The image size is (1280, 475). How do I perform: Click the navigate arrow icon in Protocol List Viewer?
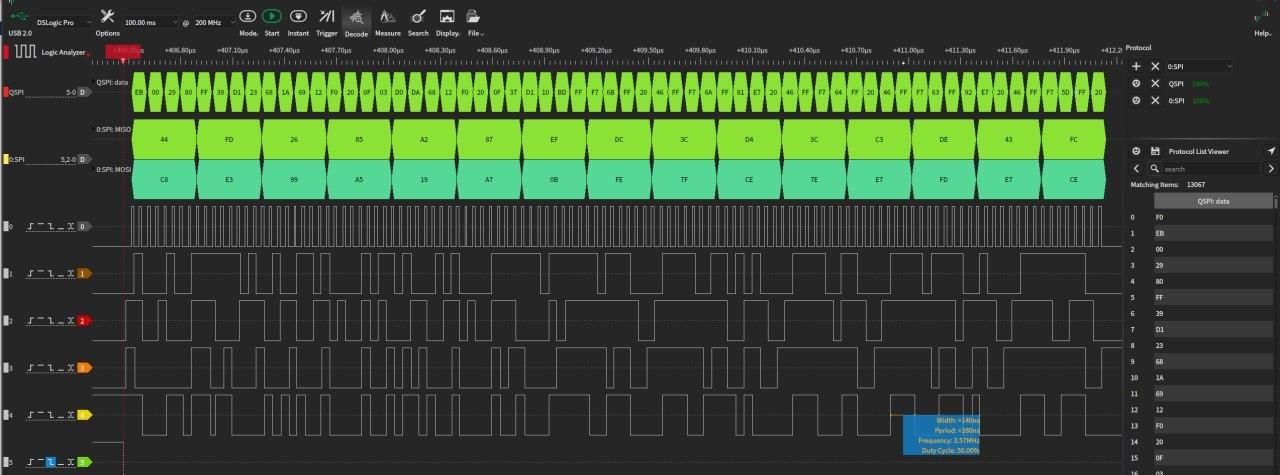[1271, 151]
